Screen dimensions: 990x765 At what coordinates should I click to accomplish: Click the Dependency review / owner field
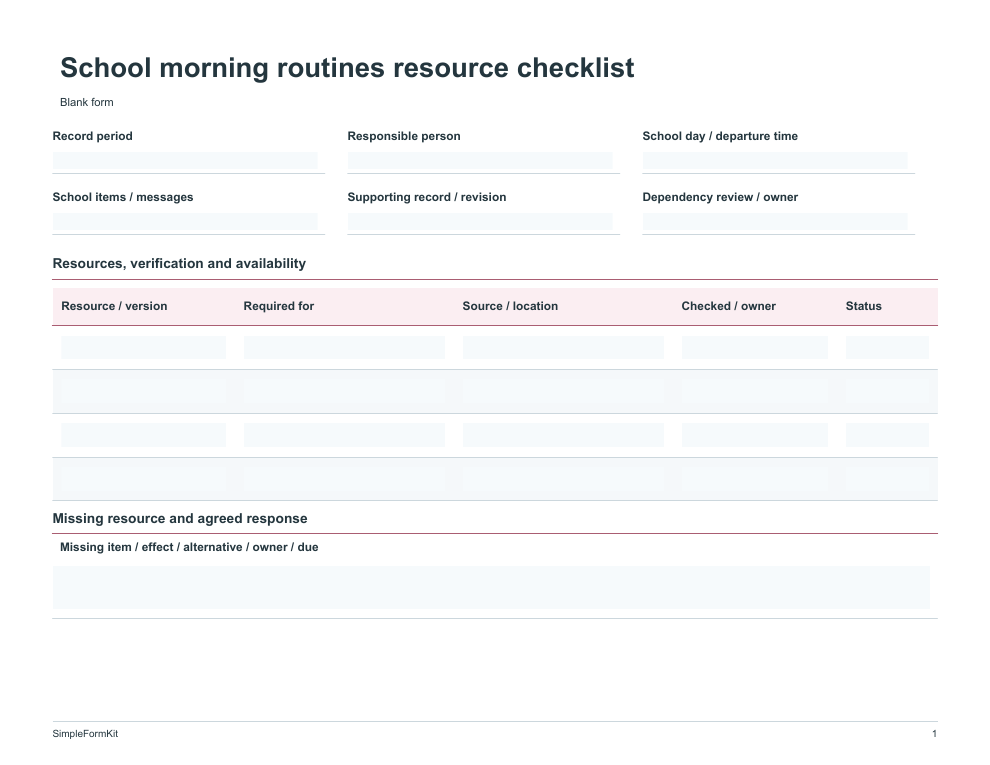[775, 222]
